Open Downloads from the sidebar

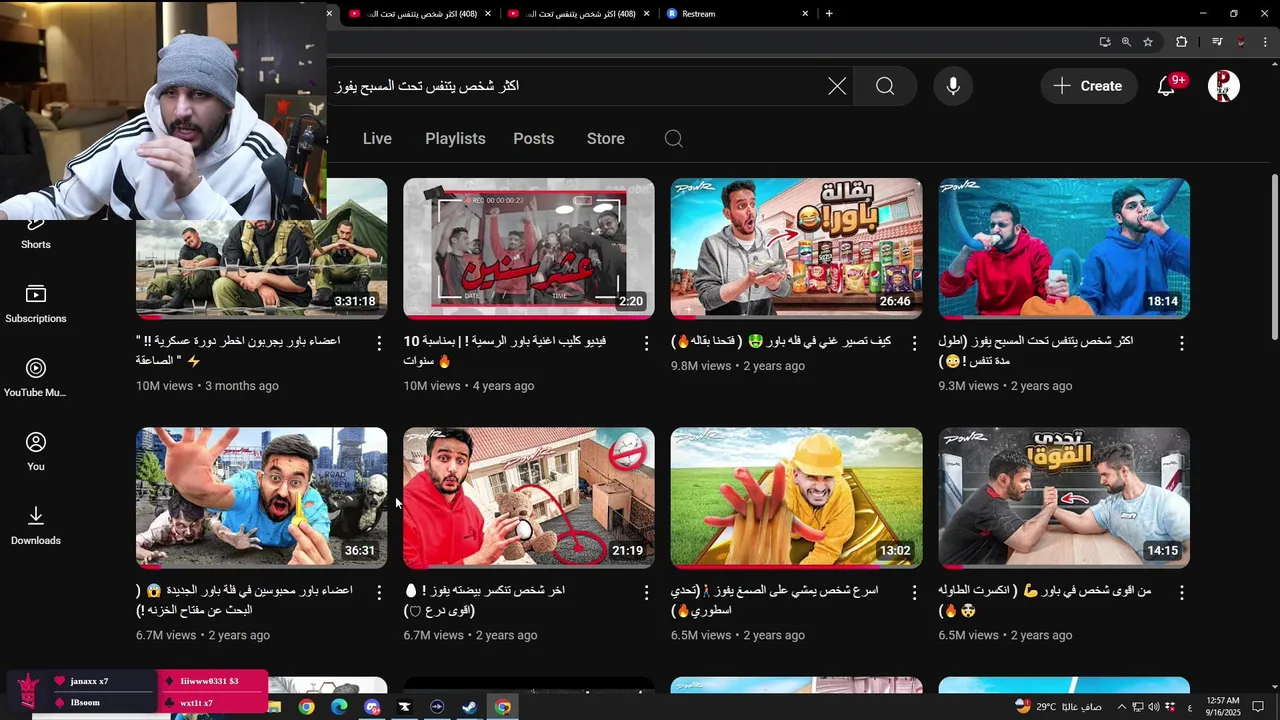coord(36,527)
